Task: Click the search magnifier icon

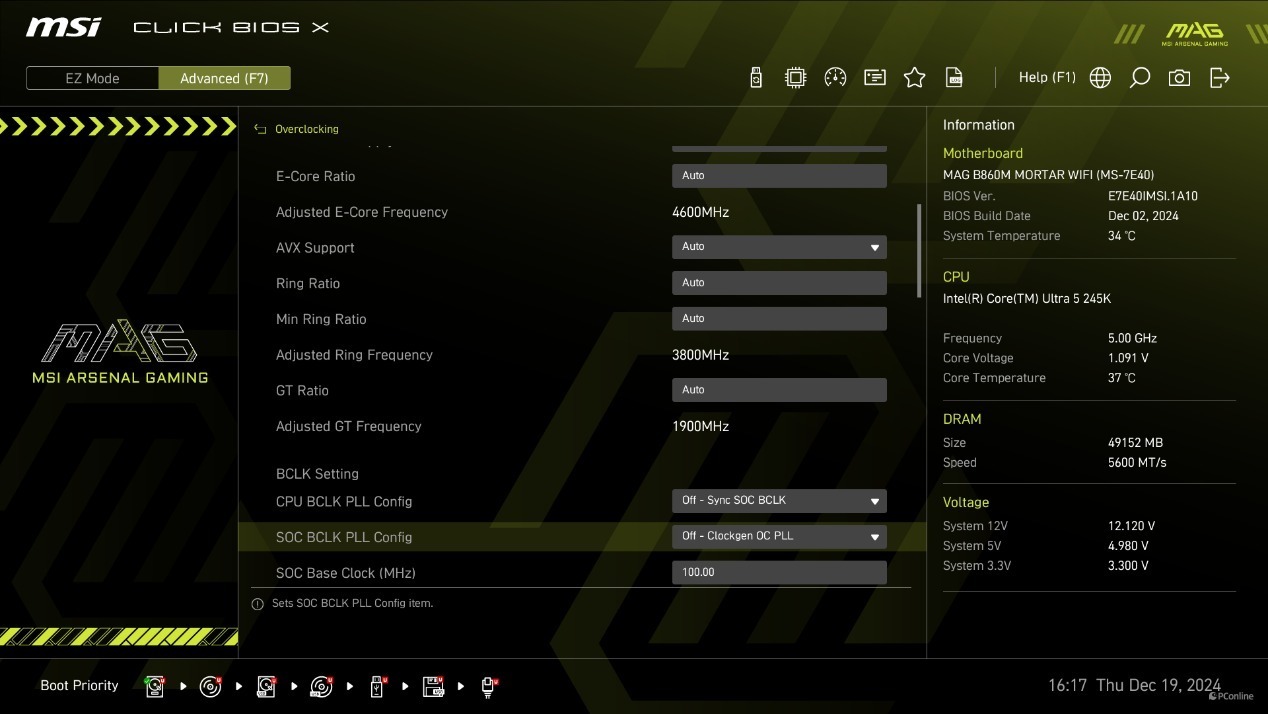Action: (x=1139, y=78)
